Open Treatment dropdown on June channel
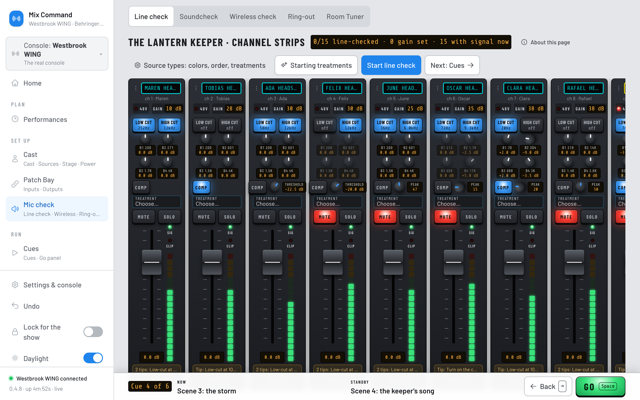This screenshot has width=640, height=400. click(x=398, y=201)
